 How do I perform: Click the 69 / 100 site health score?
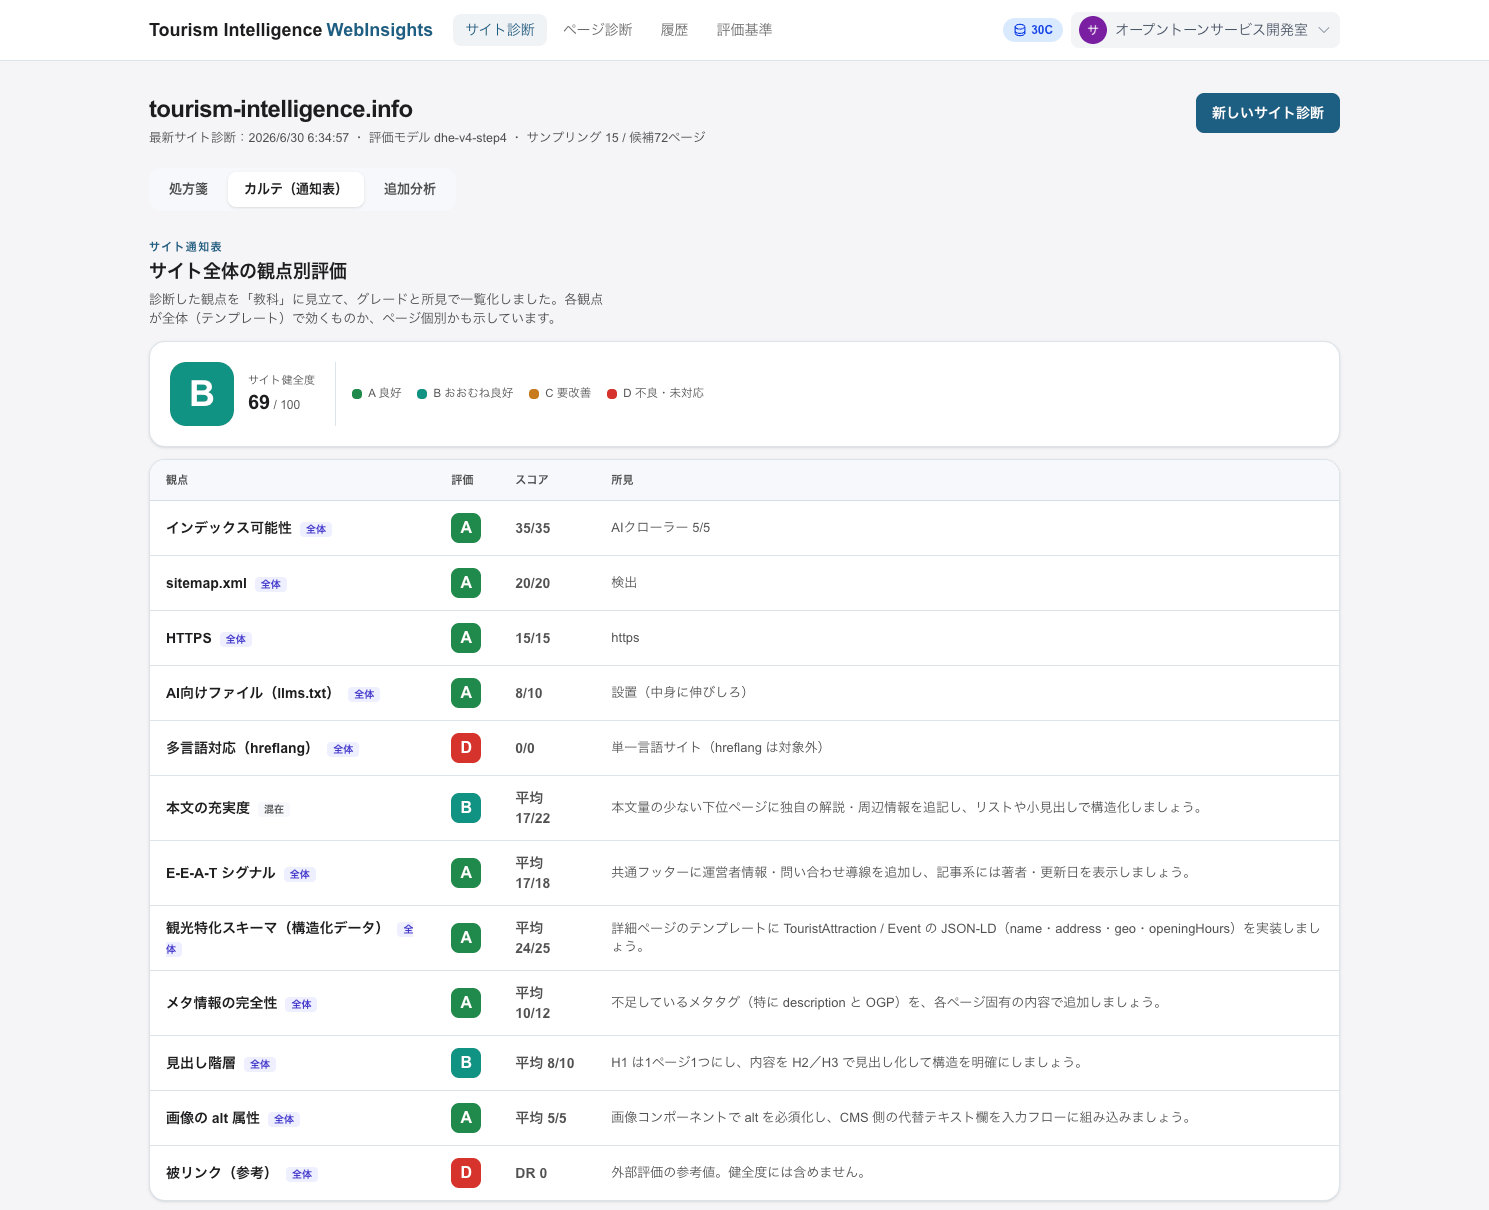coord(274,402)
